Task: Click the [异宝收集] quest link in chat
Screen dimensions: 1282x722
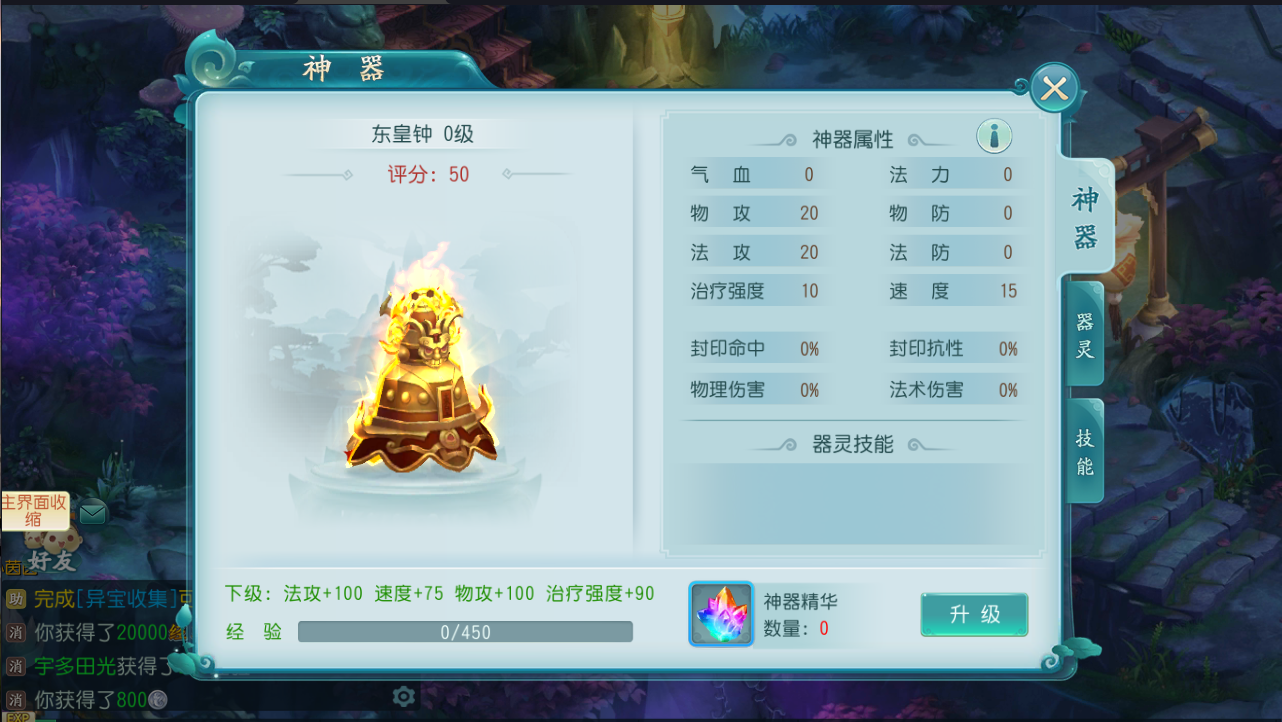Action: point(126,599)
